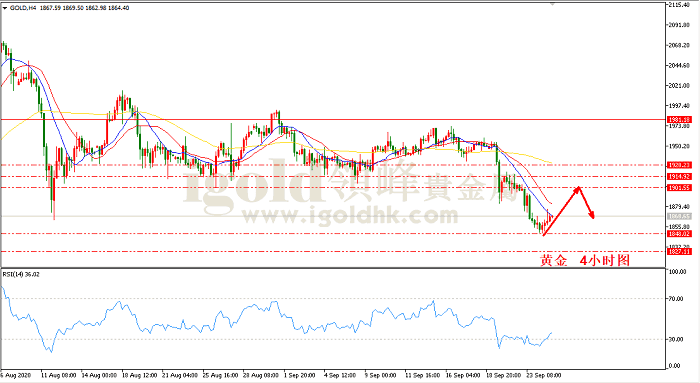Select the 1920.23 resistance level tag
The width and height of the screenshot is (700, 383).
pos(679,165)
